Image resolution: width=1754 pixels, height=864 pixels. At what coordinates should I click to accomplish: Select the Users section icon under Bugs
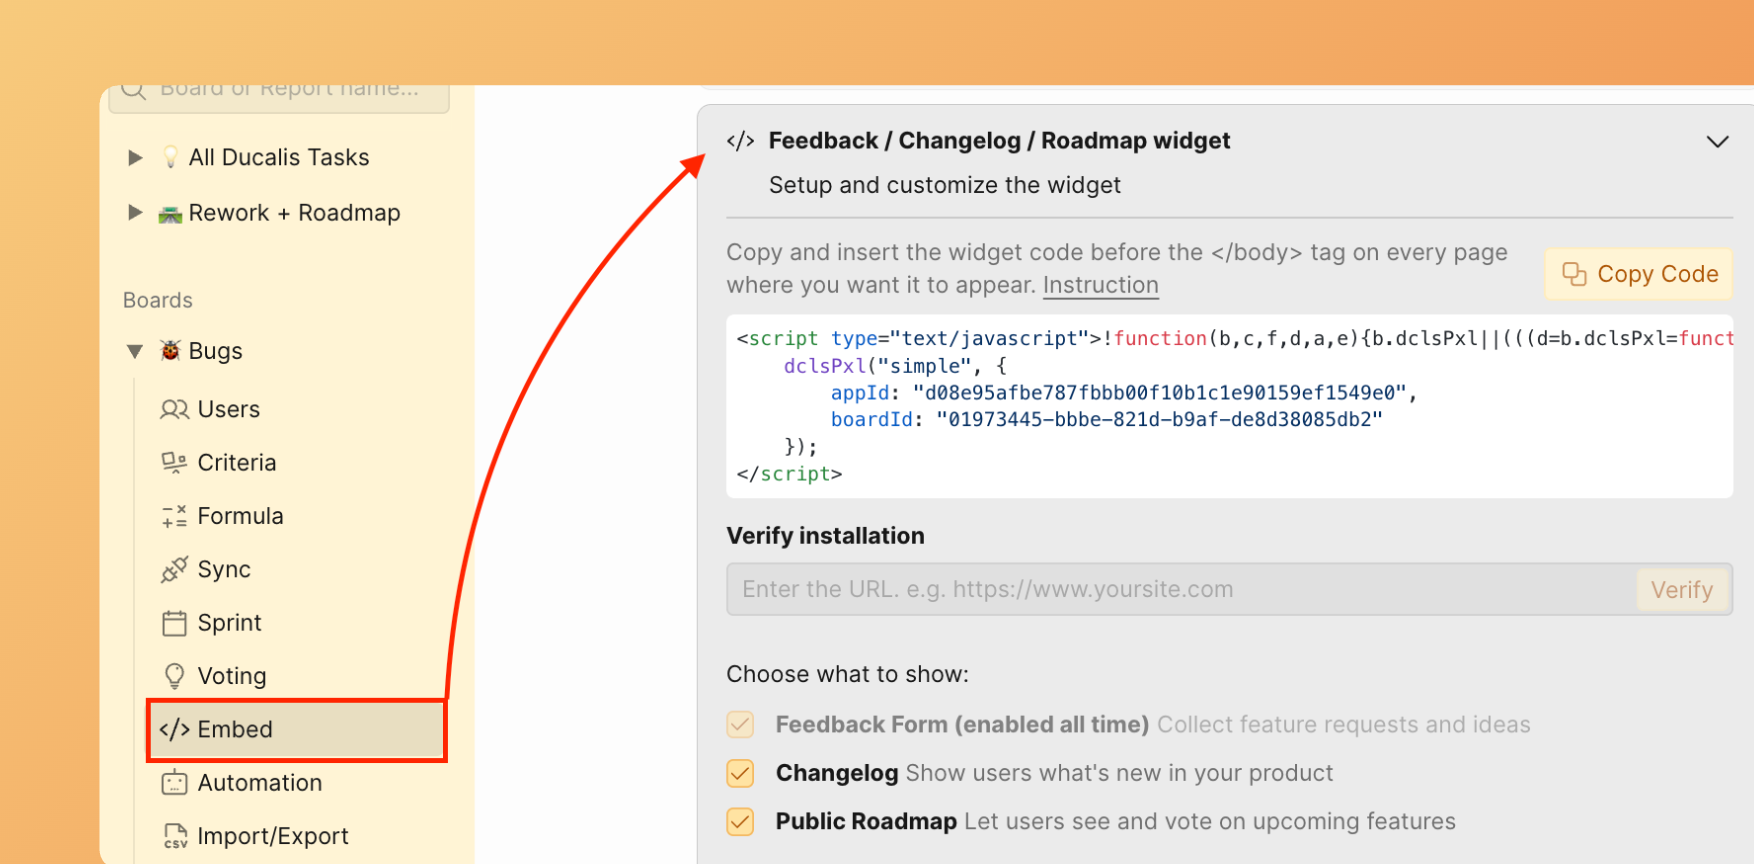click(173, 409)
